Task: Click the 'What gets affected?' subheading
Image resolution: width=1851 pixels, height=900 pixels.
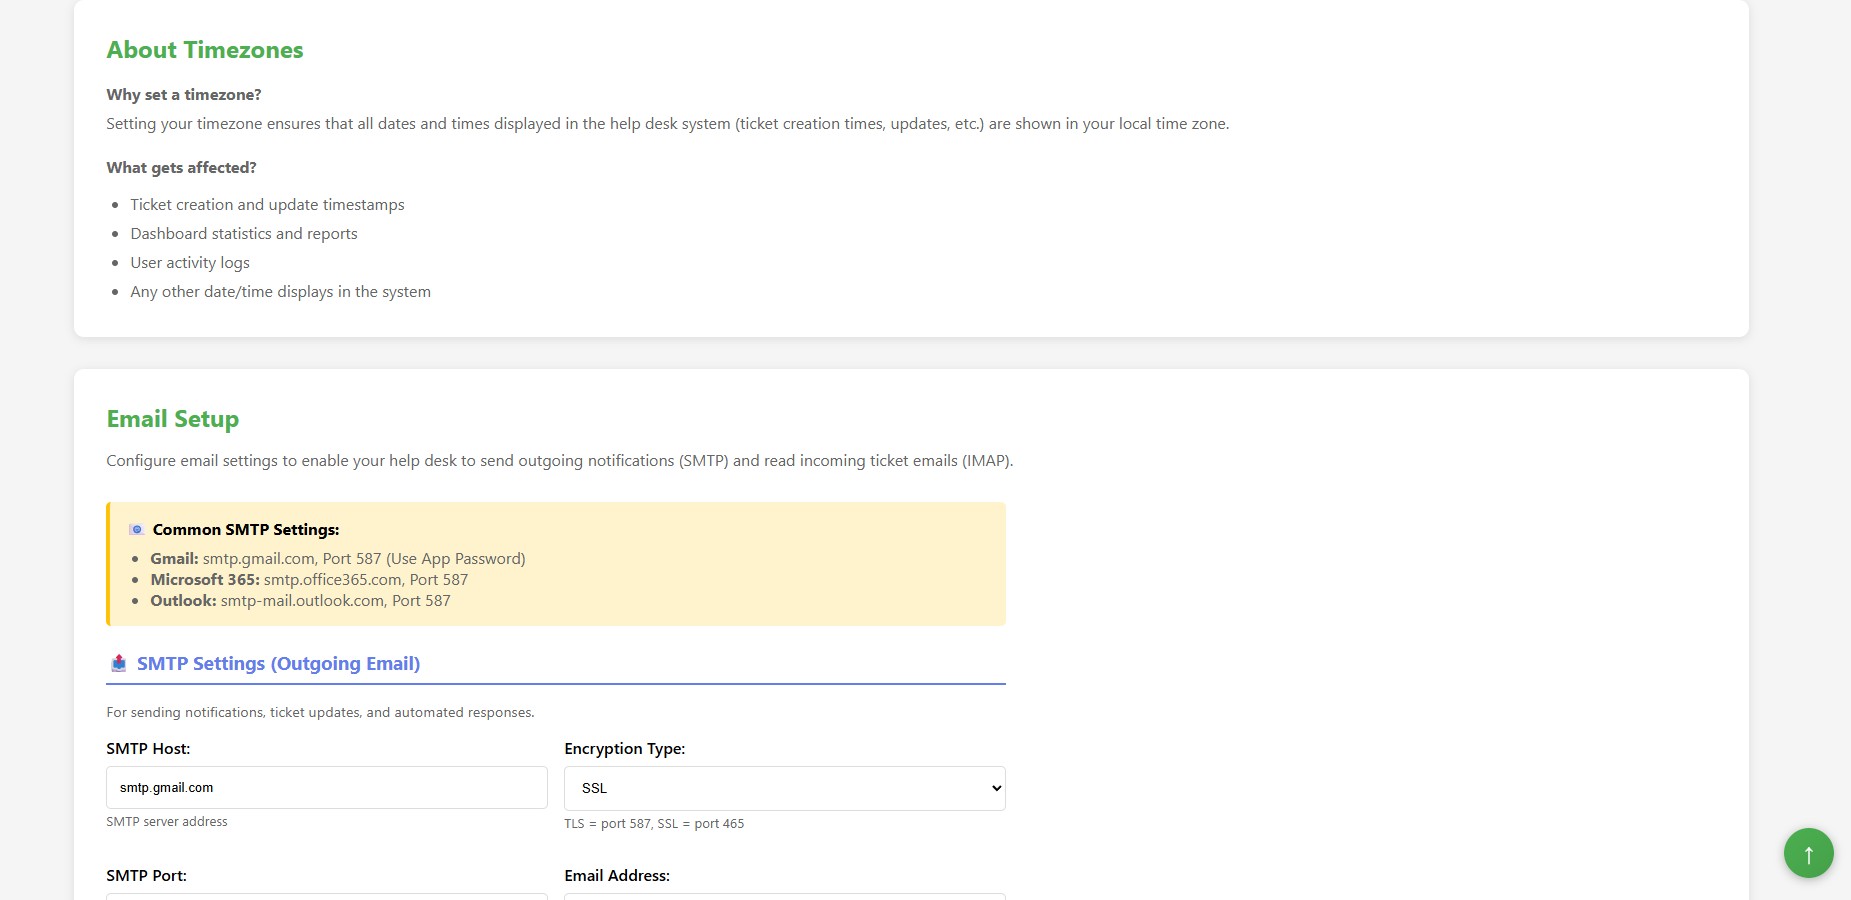Action: tap(181, 167)
